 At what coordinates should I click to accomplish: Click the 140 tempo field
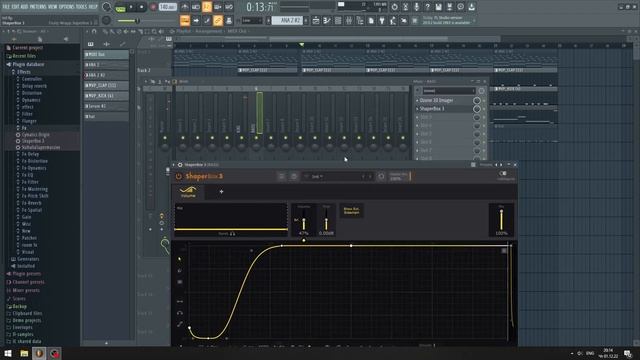coord(167,7)
